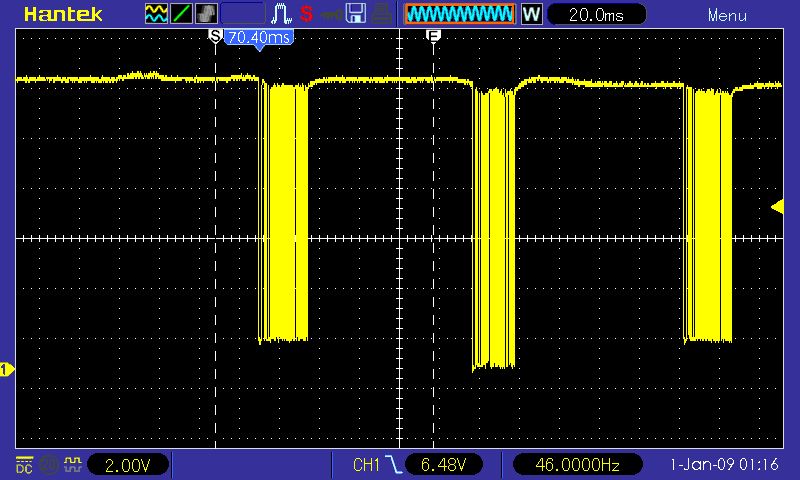Click the 70.40ms trigger position label

point(259,37)
